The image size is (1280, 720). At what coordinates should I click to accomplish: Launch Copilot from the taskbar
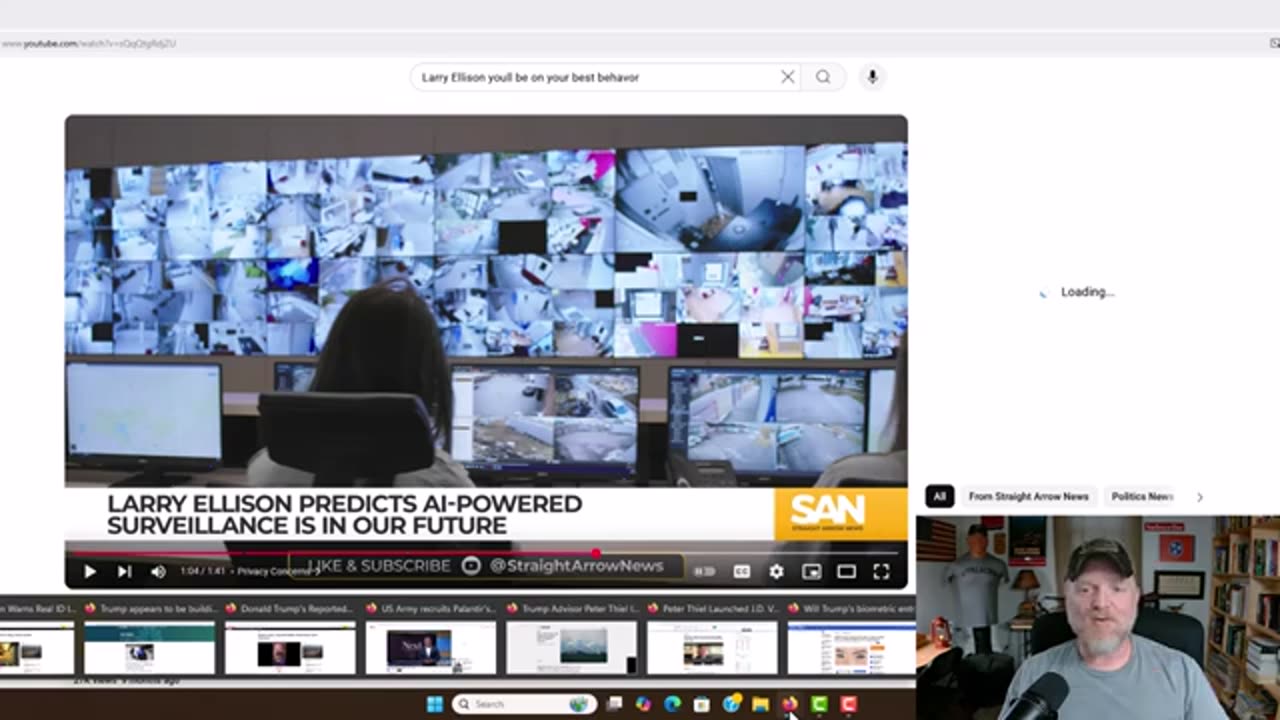(643, 704)
